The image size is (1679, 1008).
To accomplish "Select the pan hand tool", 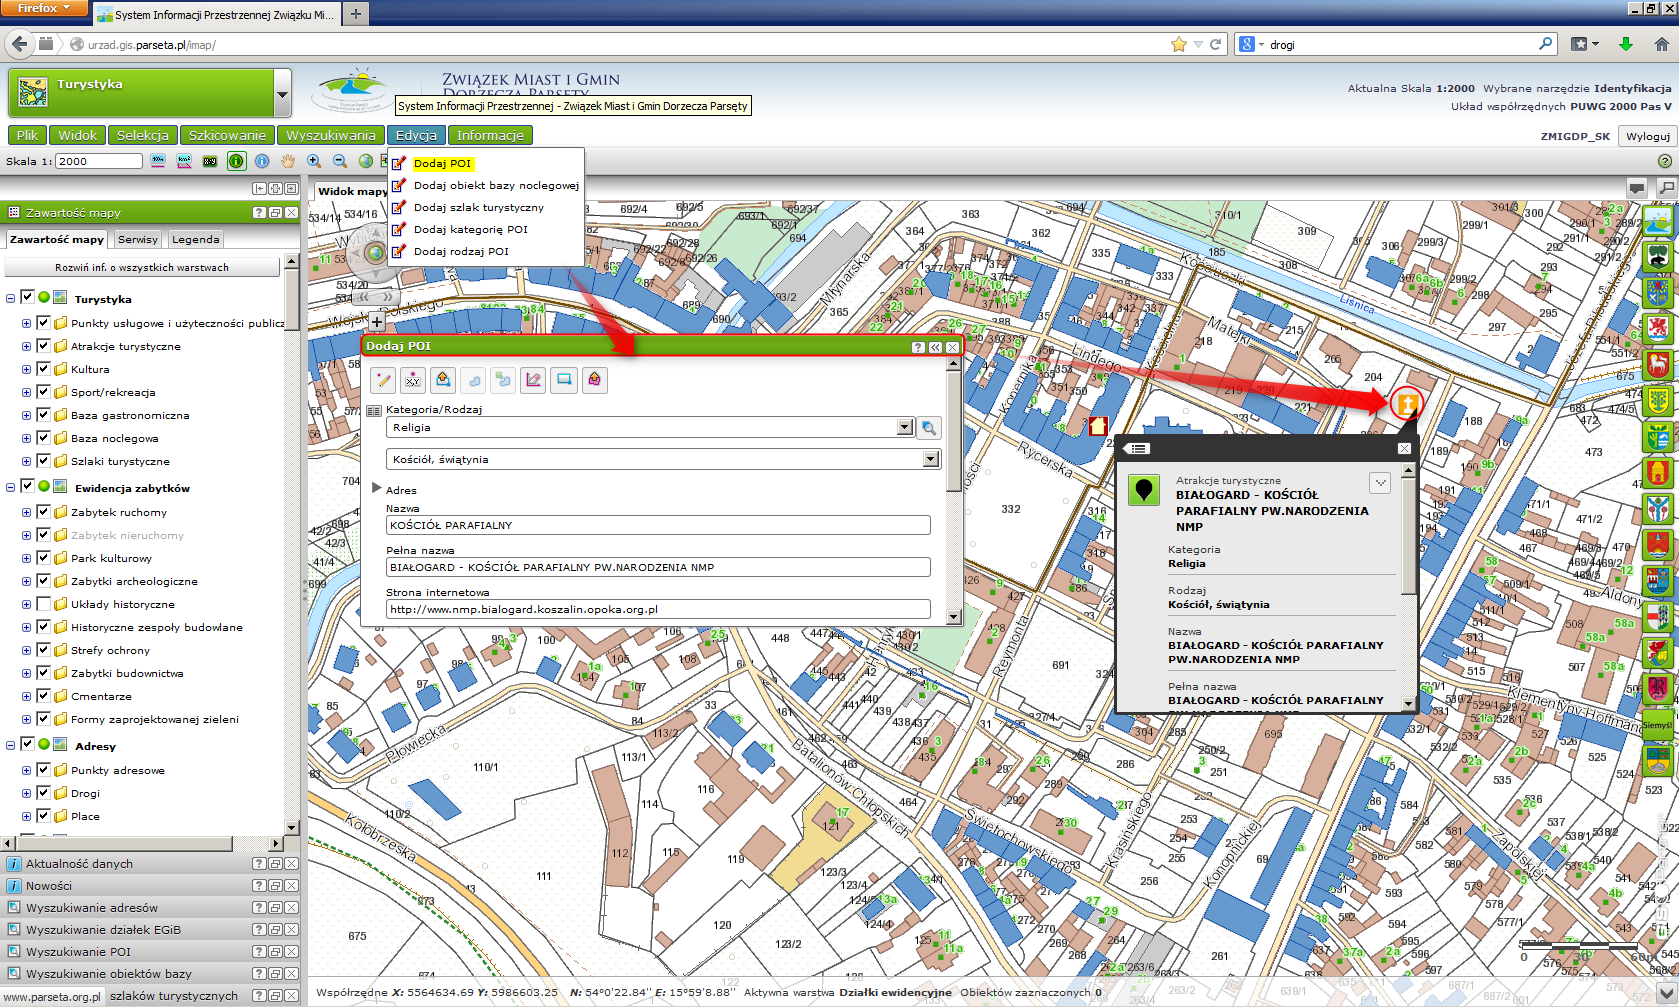I will click(x=288, y=161).
